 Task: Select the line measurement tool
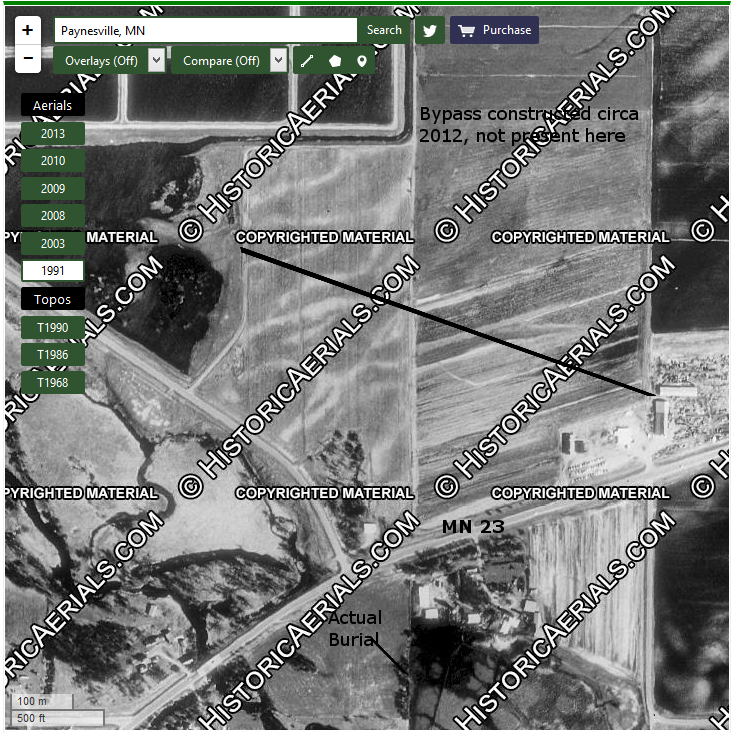tap(308, 61)
